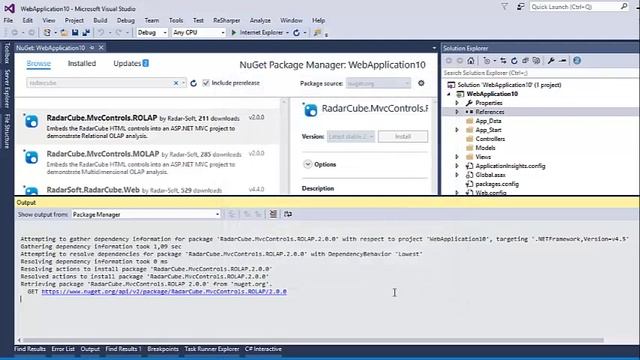Open the Server Explorer side panel
Viewport: 640px width, 360px height.
[x=7, y=88]
